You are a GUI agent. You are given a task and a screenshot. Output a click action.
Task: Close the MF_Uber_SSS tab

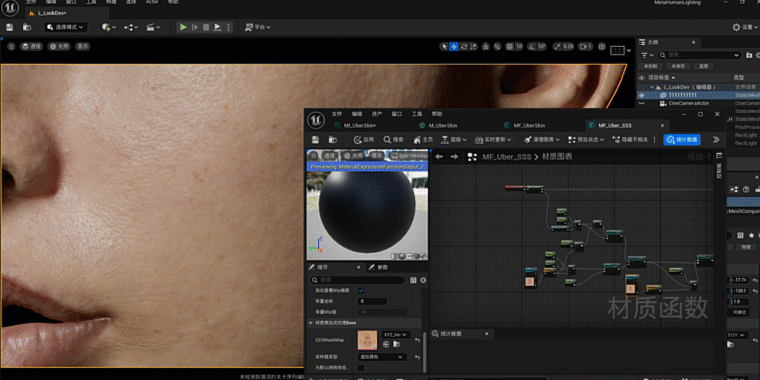click(662, 126)
